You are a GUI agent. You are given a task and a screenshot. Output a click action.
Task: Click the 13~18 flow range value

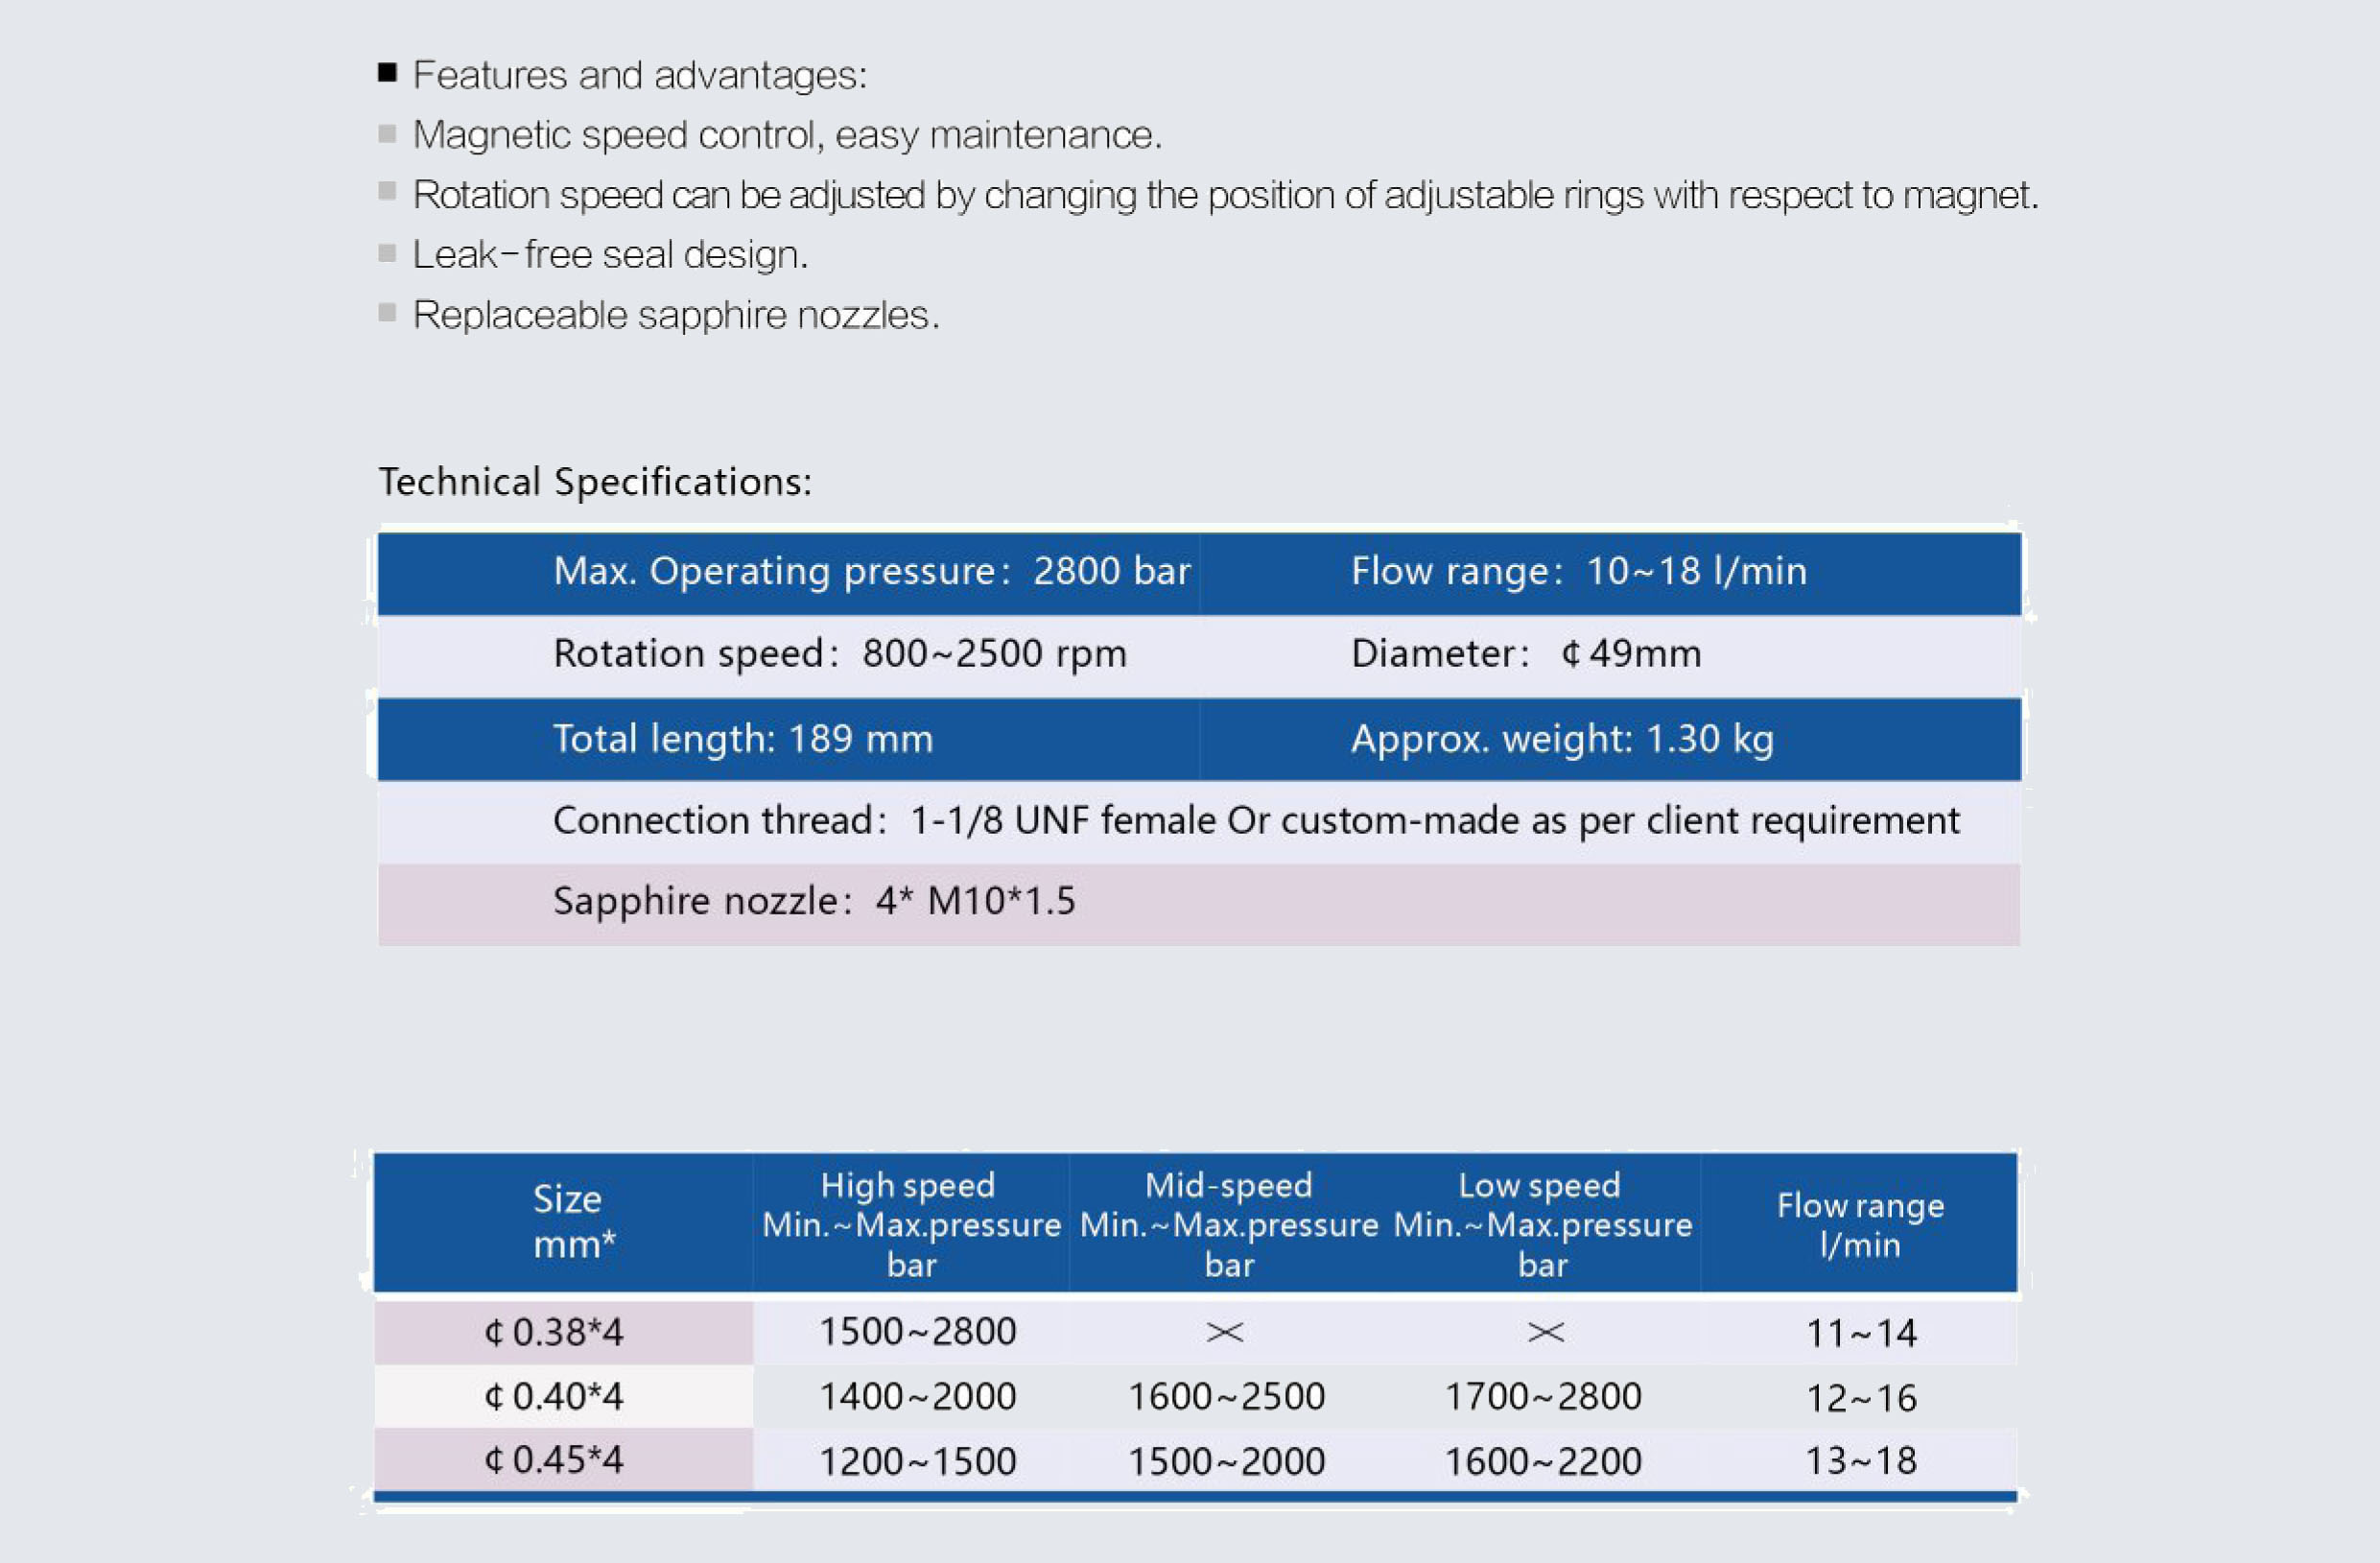tap(1860, 1461)
